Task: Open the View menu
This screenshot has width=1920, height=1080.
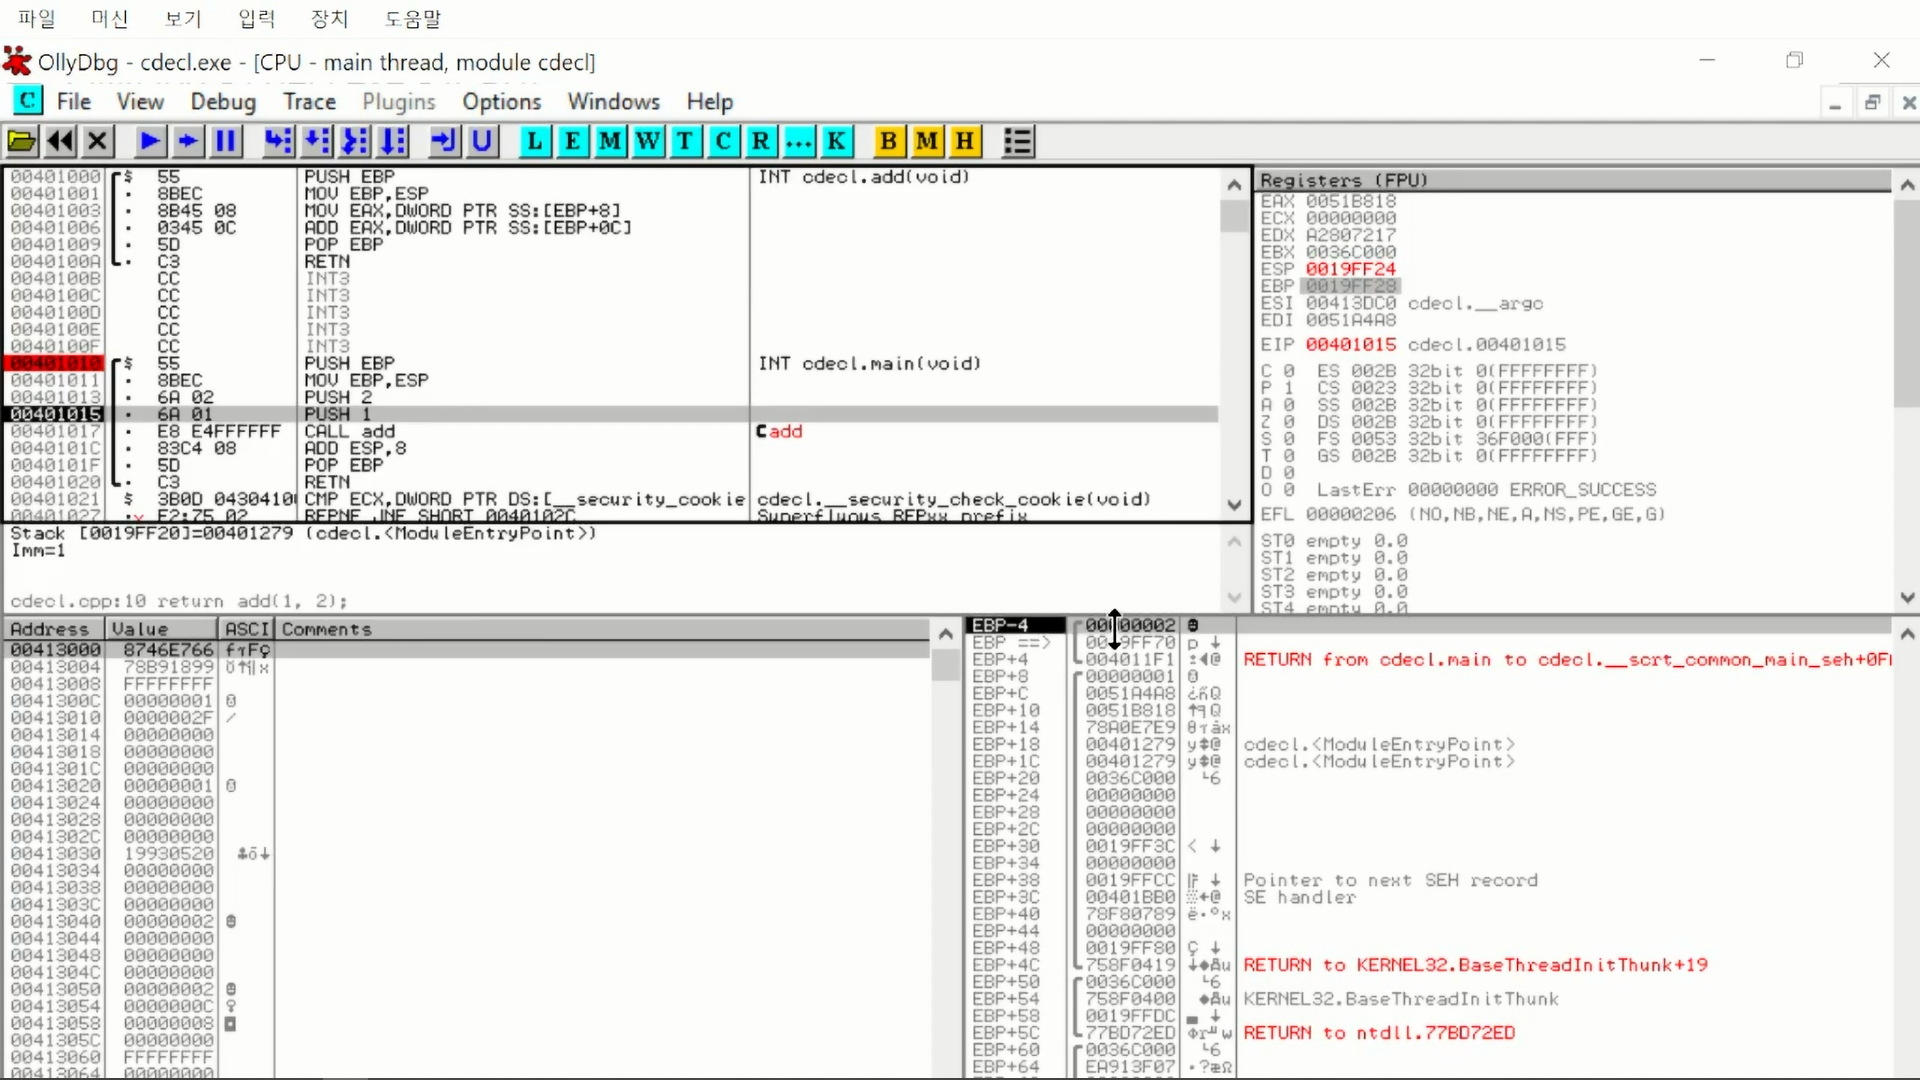Action: click(140, 101)
